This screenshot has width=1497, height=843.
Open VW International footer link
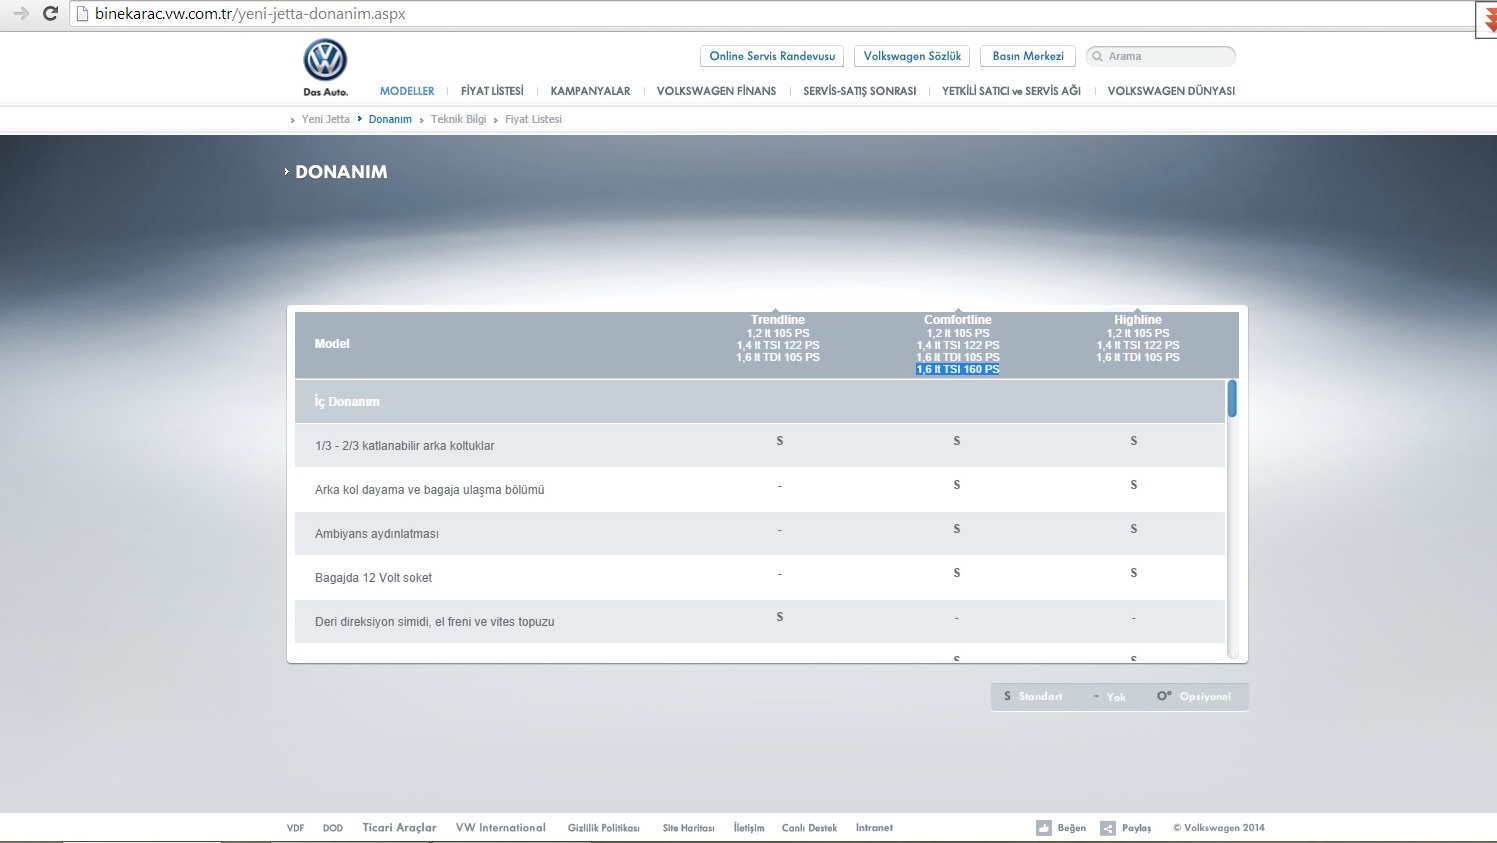click(500, 828)
